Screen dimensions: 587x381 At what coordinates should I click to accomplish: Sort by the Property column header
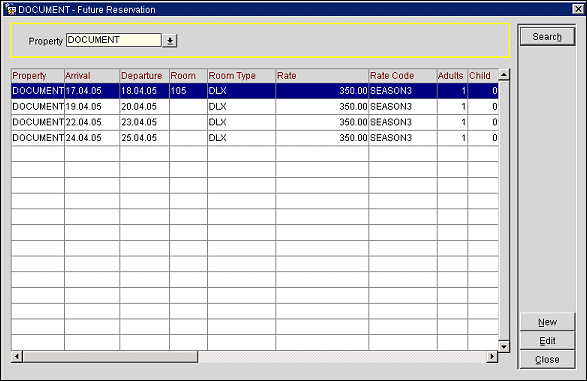(x=37, y=76)
